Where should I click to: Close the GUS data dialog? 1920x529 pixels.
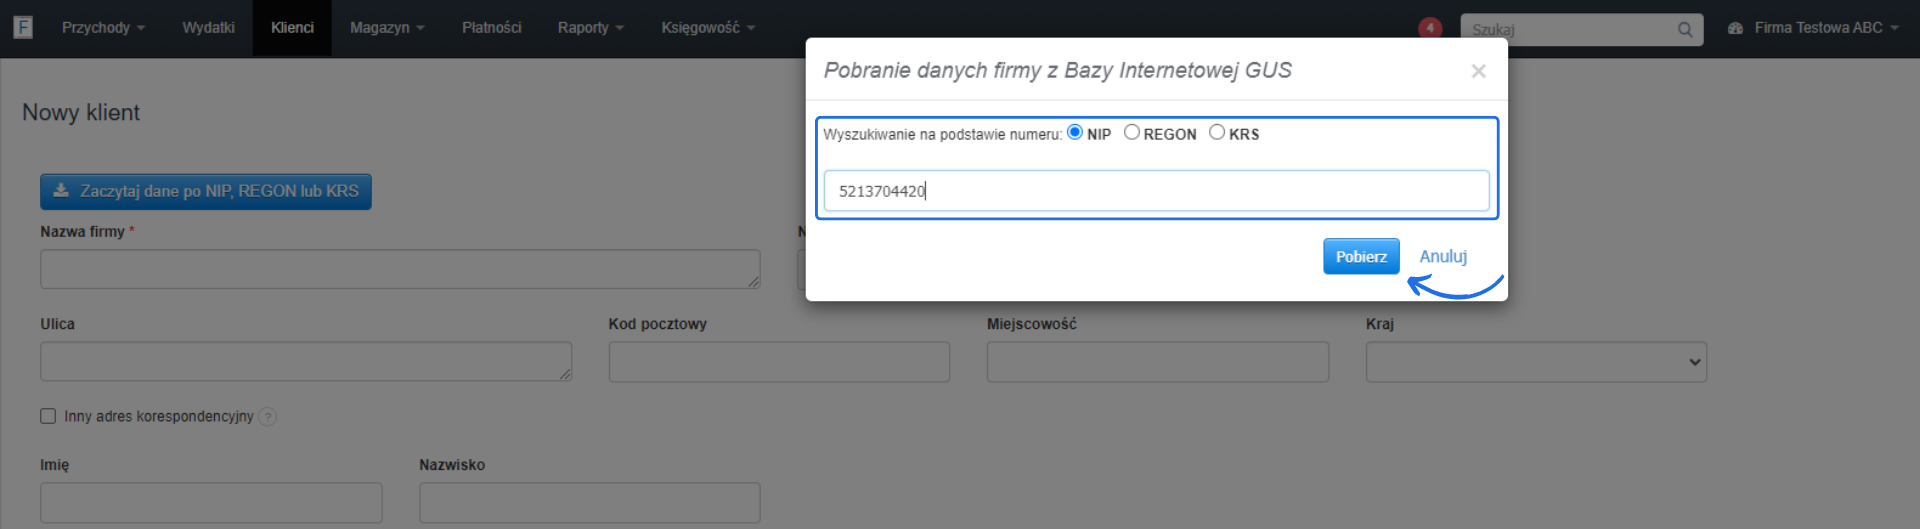(1478, 71)
